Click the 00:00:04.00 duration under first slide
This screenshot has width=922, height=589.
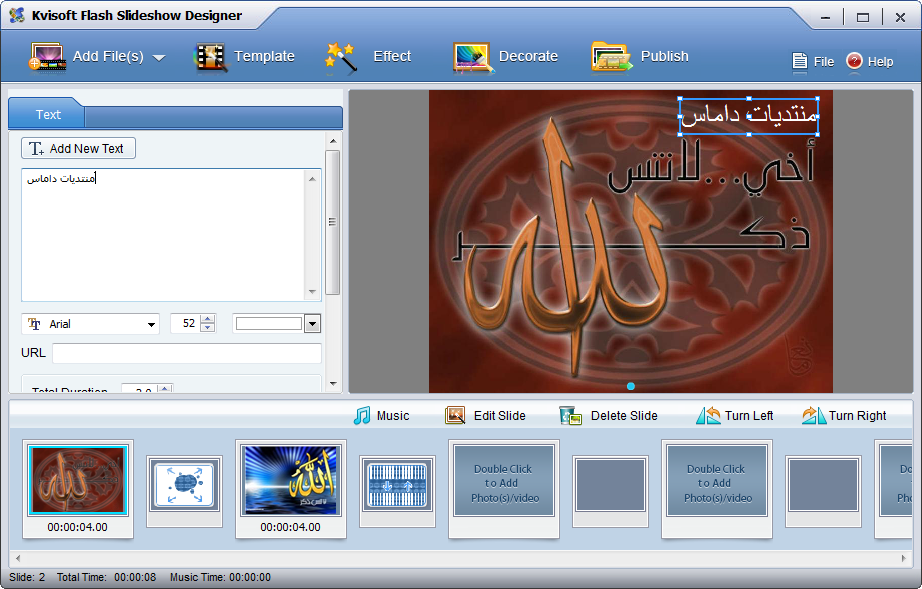click(x=78, y=527)
